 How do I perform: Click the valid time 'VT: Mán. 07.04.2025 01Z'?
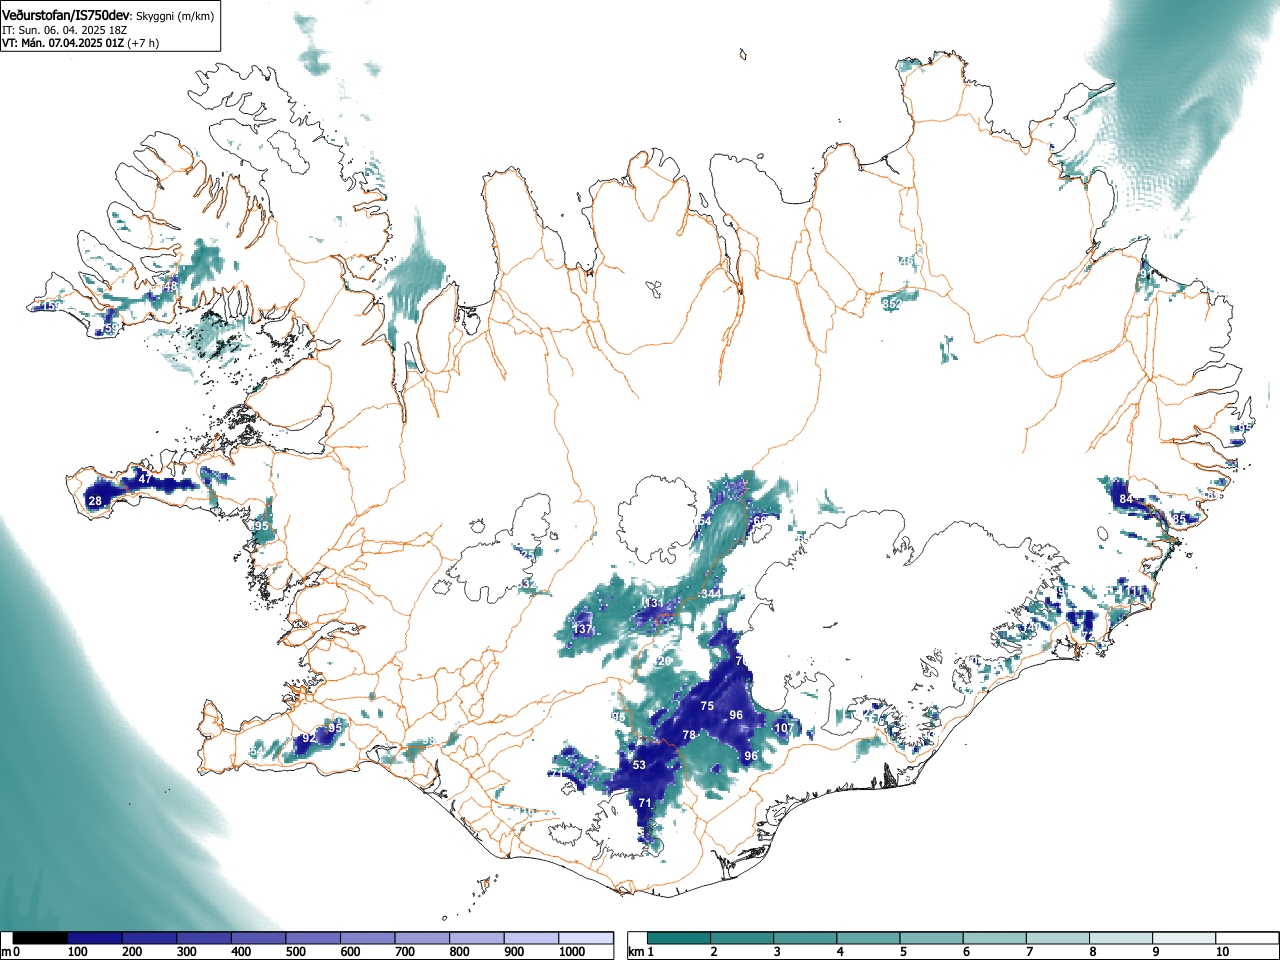[x=62, y=43]
